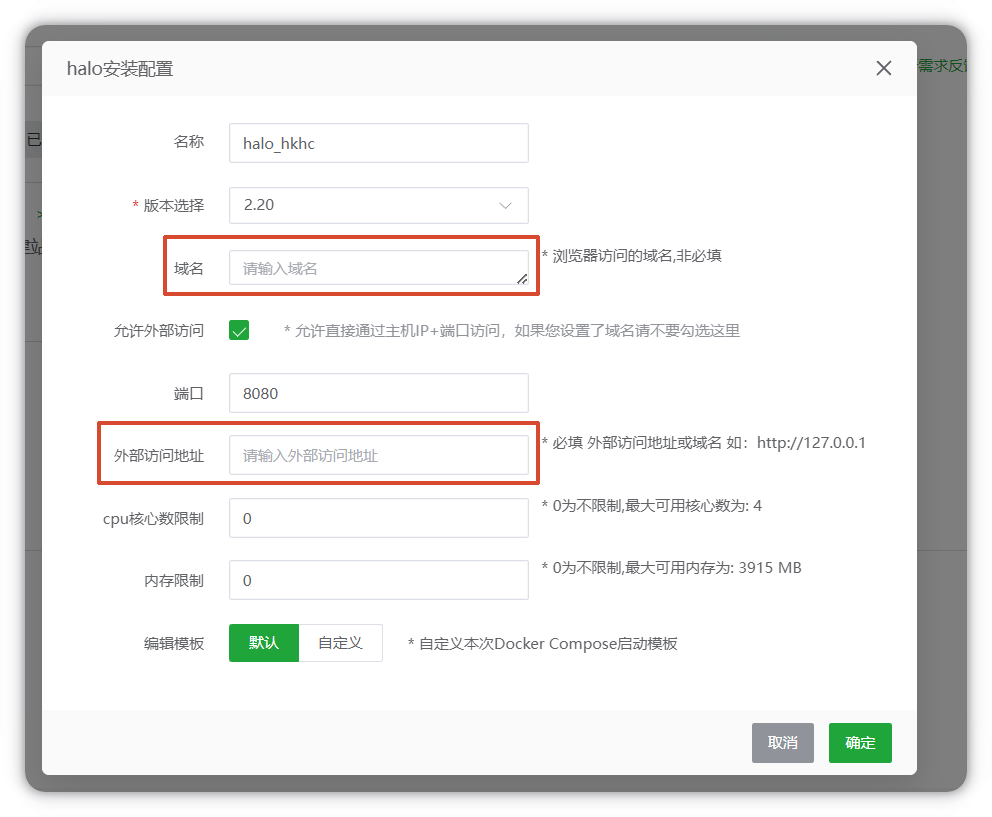The image size is (992, 817).
Task: Click the hint 最大可用核心数为: 4
Action: tap(652, 506)
